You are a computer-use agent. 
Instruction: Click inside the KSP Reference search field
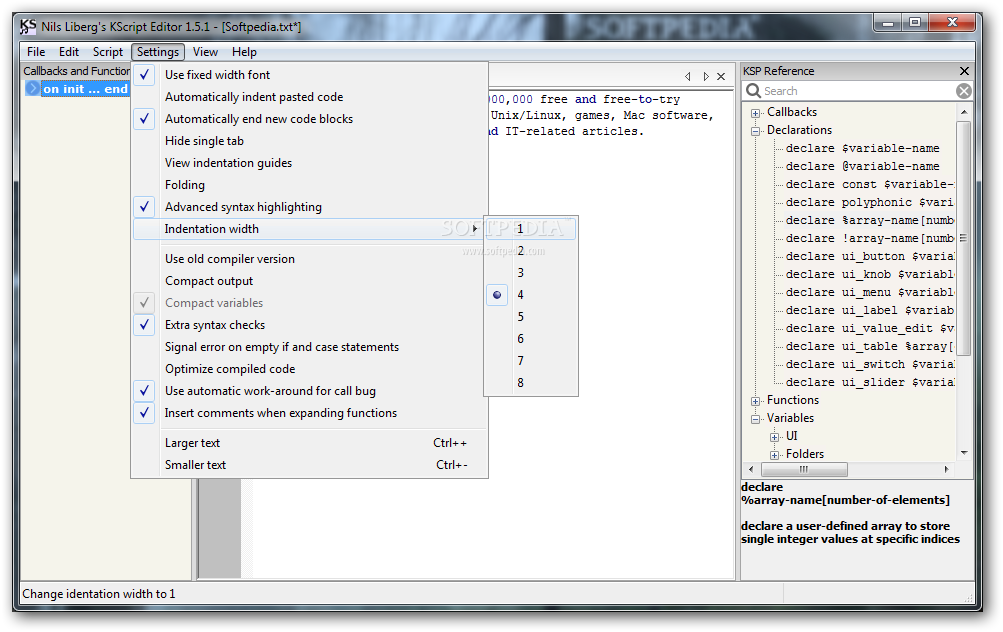857,91
